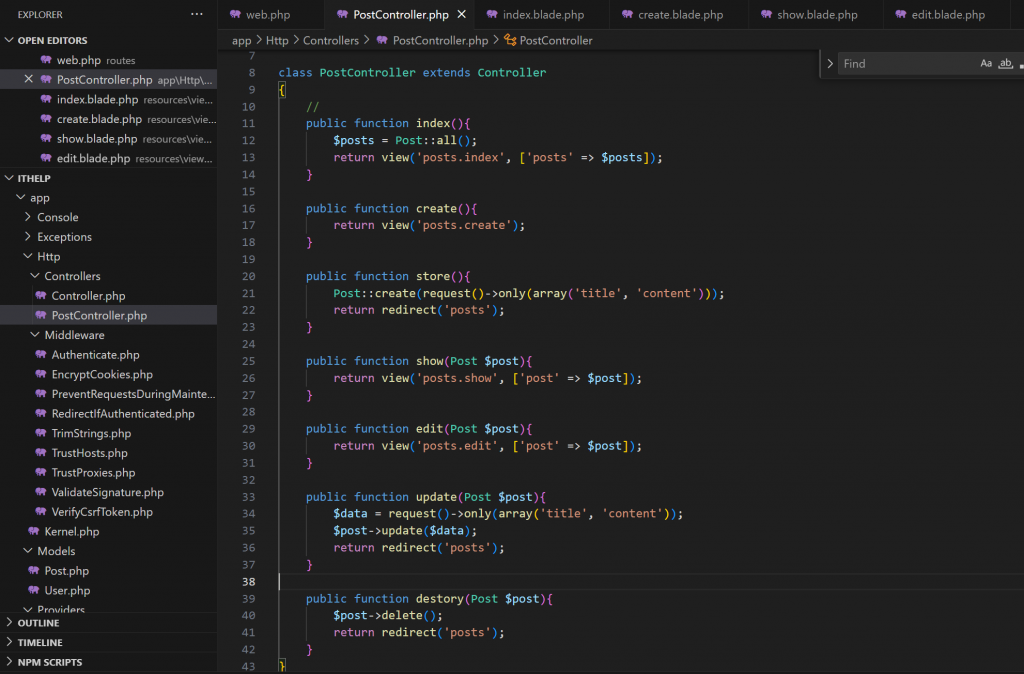Open User.php model file
Screen dimensions: 1024x674
pos(108,590)
